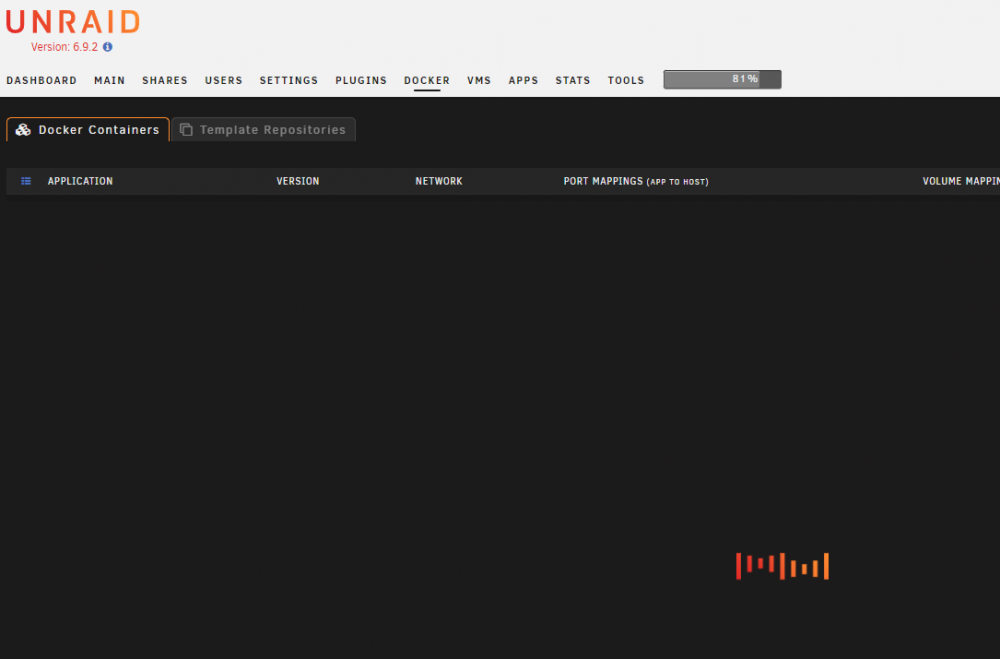Screen dimensions: 1000x659
Task: Open the Tools menu
Action: pos(626,80)
